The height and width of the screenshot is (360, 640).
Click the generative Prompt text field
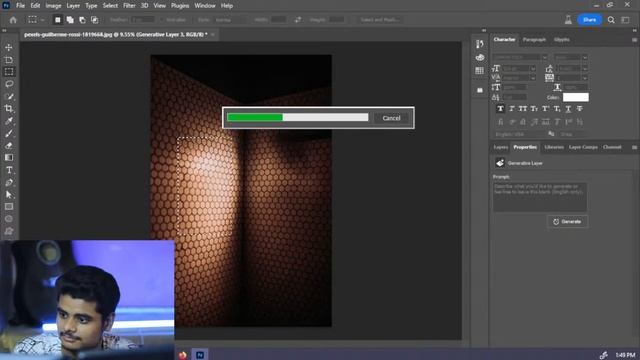tap(540, 197)
